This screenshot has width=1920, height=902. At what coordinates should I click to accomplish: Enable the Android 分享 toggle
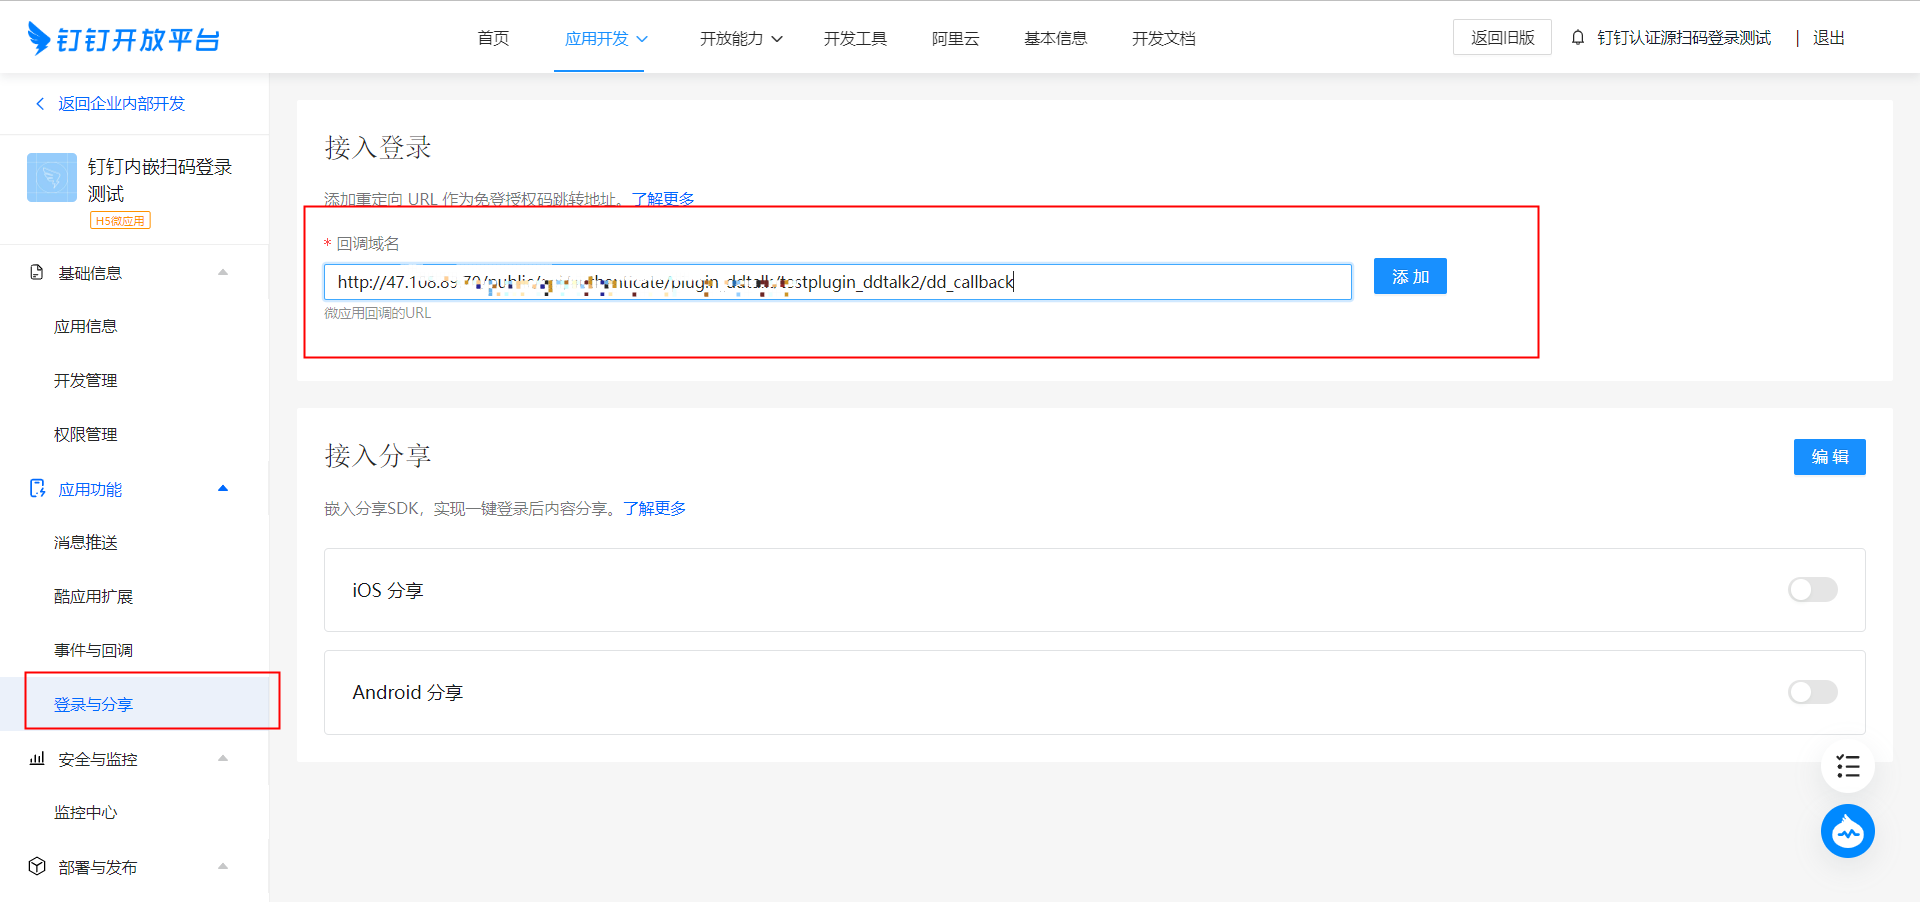tap(1812, 692)
